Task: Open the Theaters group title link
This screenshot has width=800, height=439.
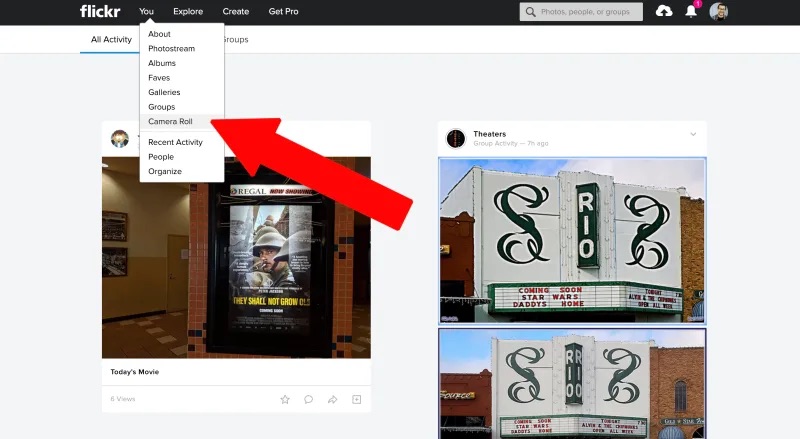Action: pos(490,134)
